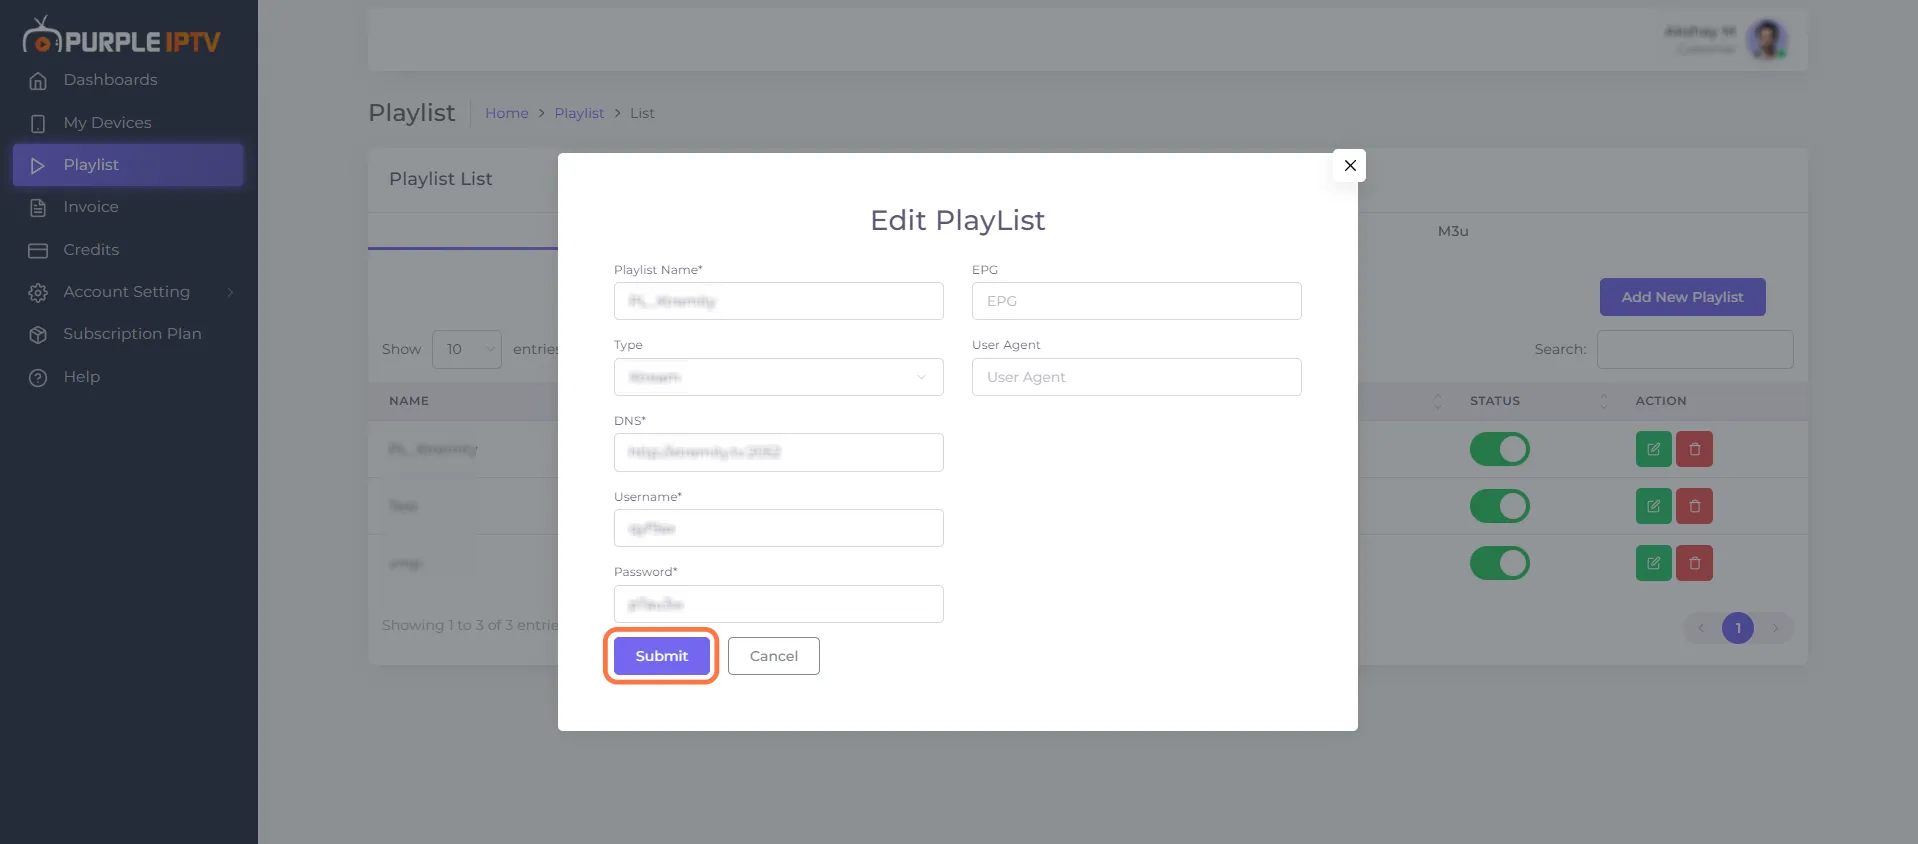The height and width of the screenshot is (844, 1918).
Task: Open My Devices via the tablet icon
Action: (x=38, y=124)
